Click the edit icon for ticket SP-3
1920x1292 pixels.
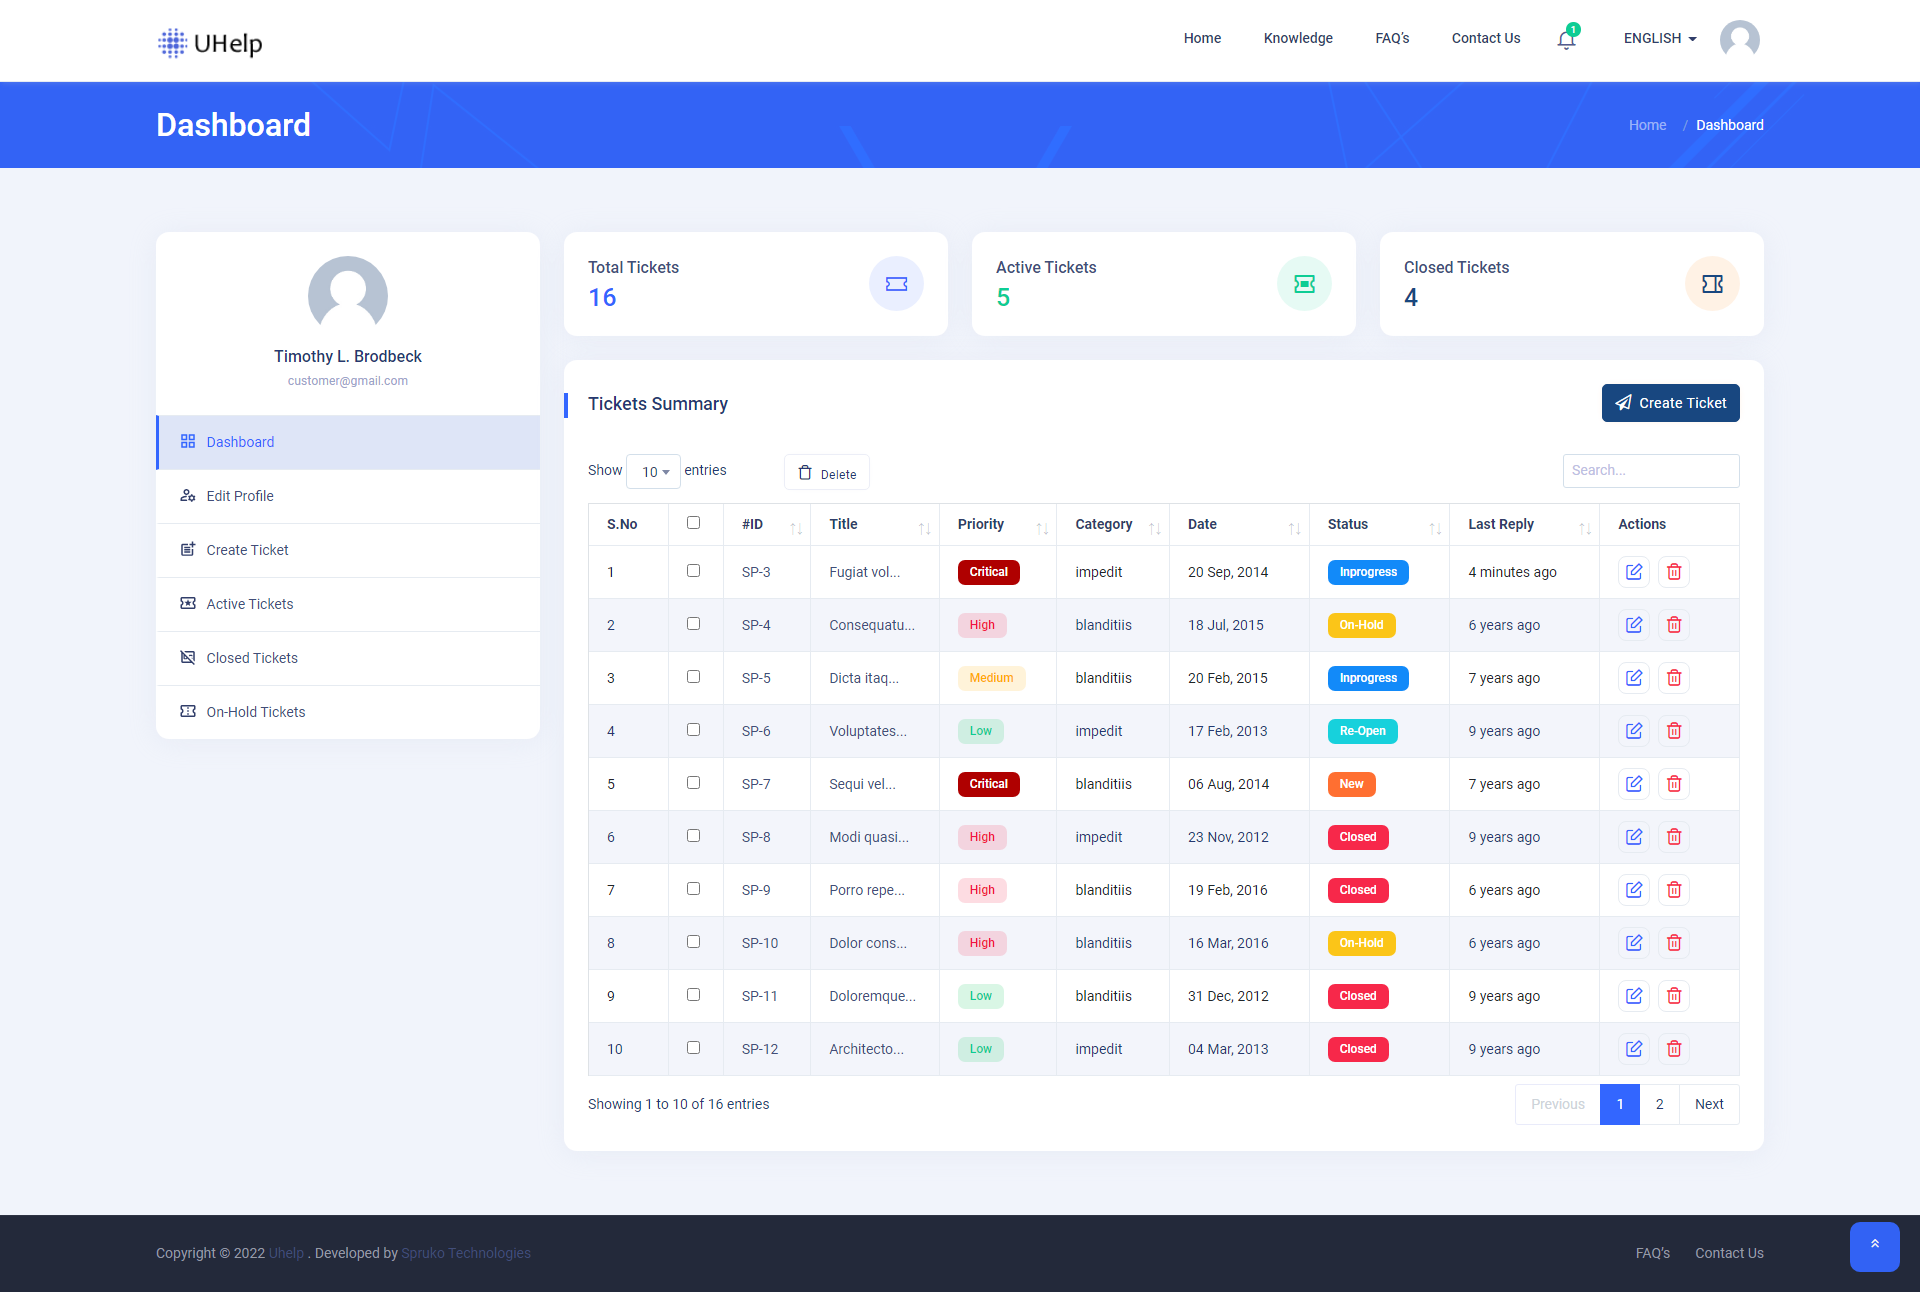click(x=1634, y=571)
